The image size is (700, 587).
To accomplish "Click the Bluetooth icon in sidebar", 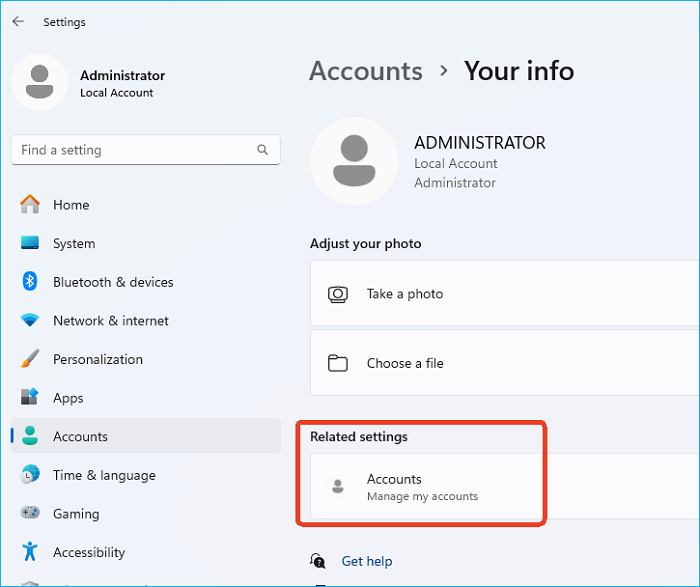I will (x=30, y=282).
